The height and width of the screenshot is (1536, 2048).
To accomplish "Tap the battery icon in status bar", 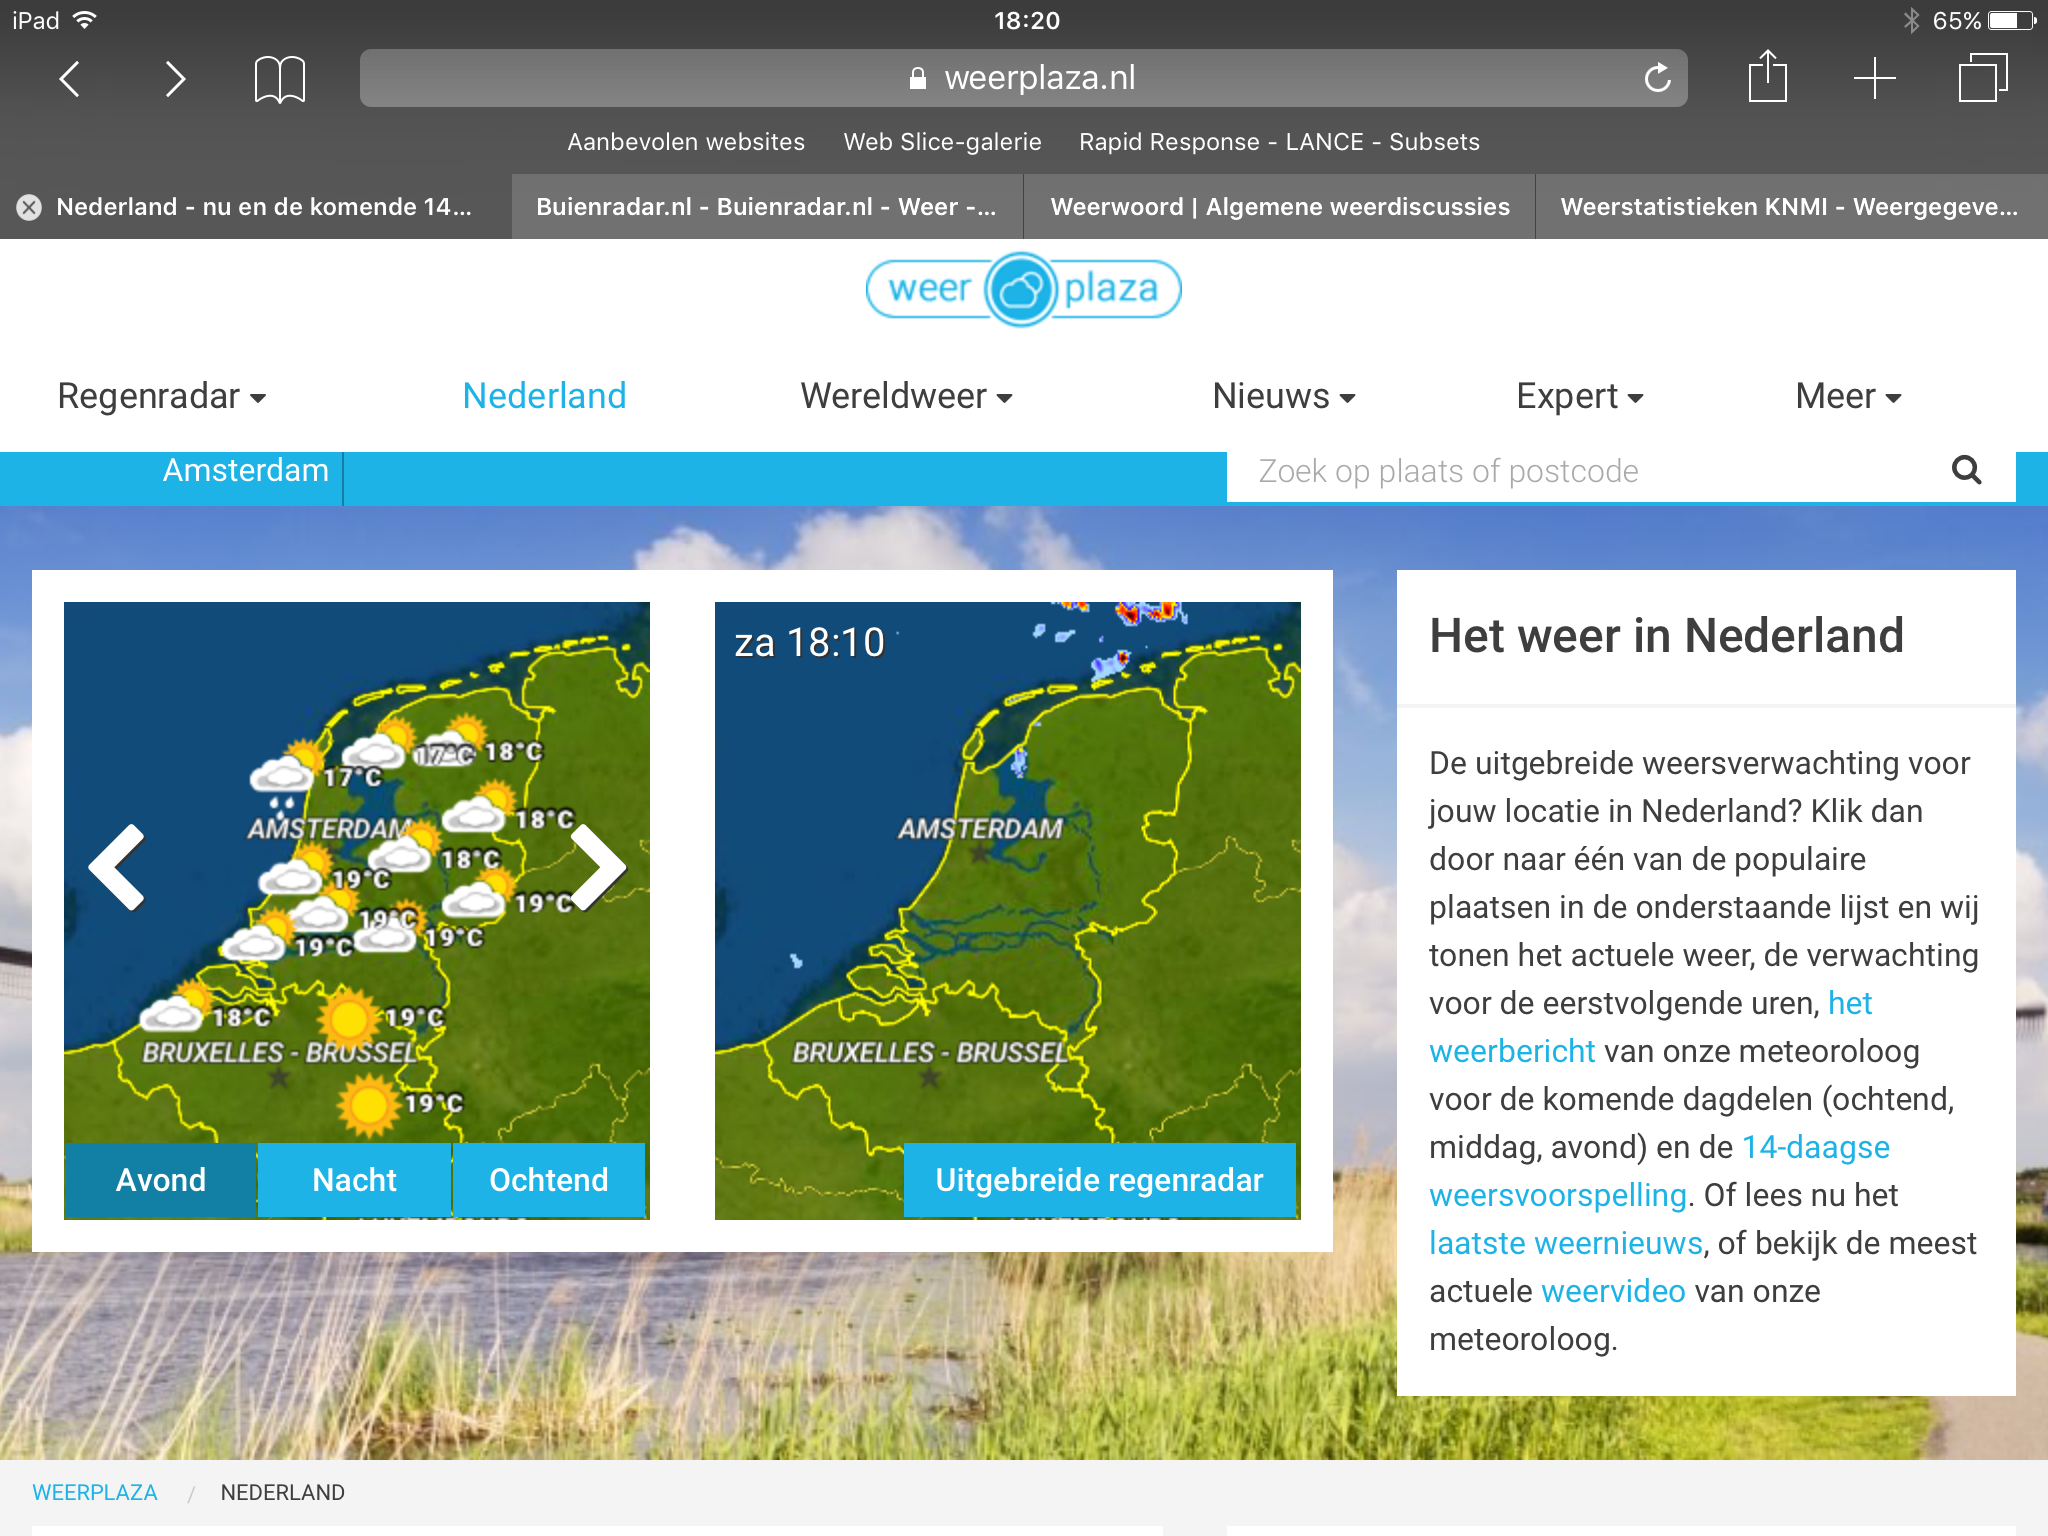I will click(2012, 20).
